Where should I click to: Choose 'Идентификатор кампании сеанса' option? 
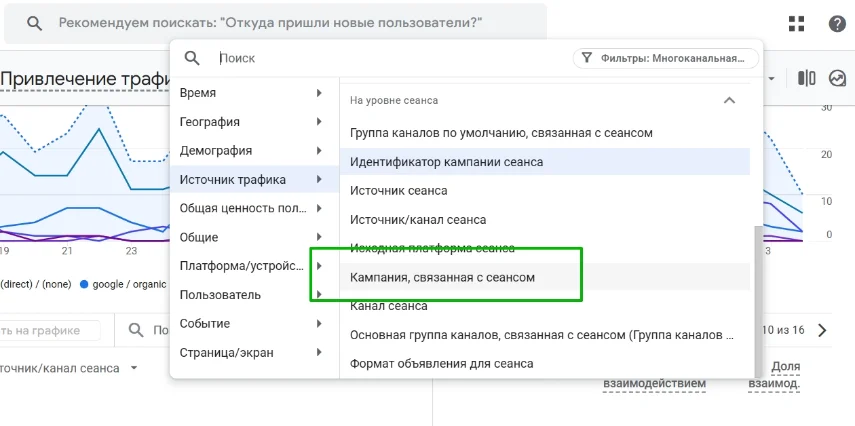click(x=446, y=161)
